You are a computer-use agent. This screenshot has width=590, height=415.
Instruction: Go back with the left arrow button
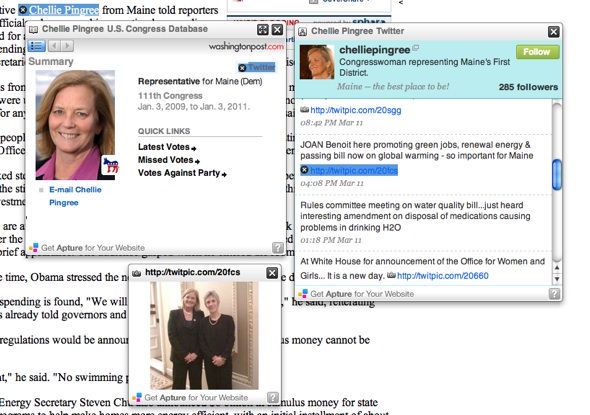click(54, 46)
